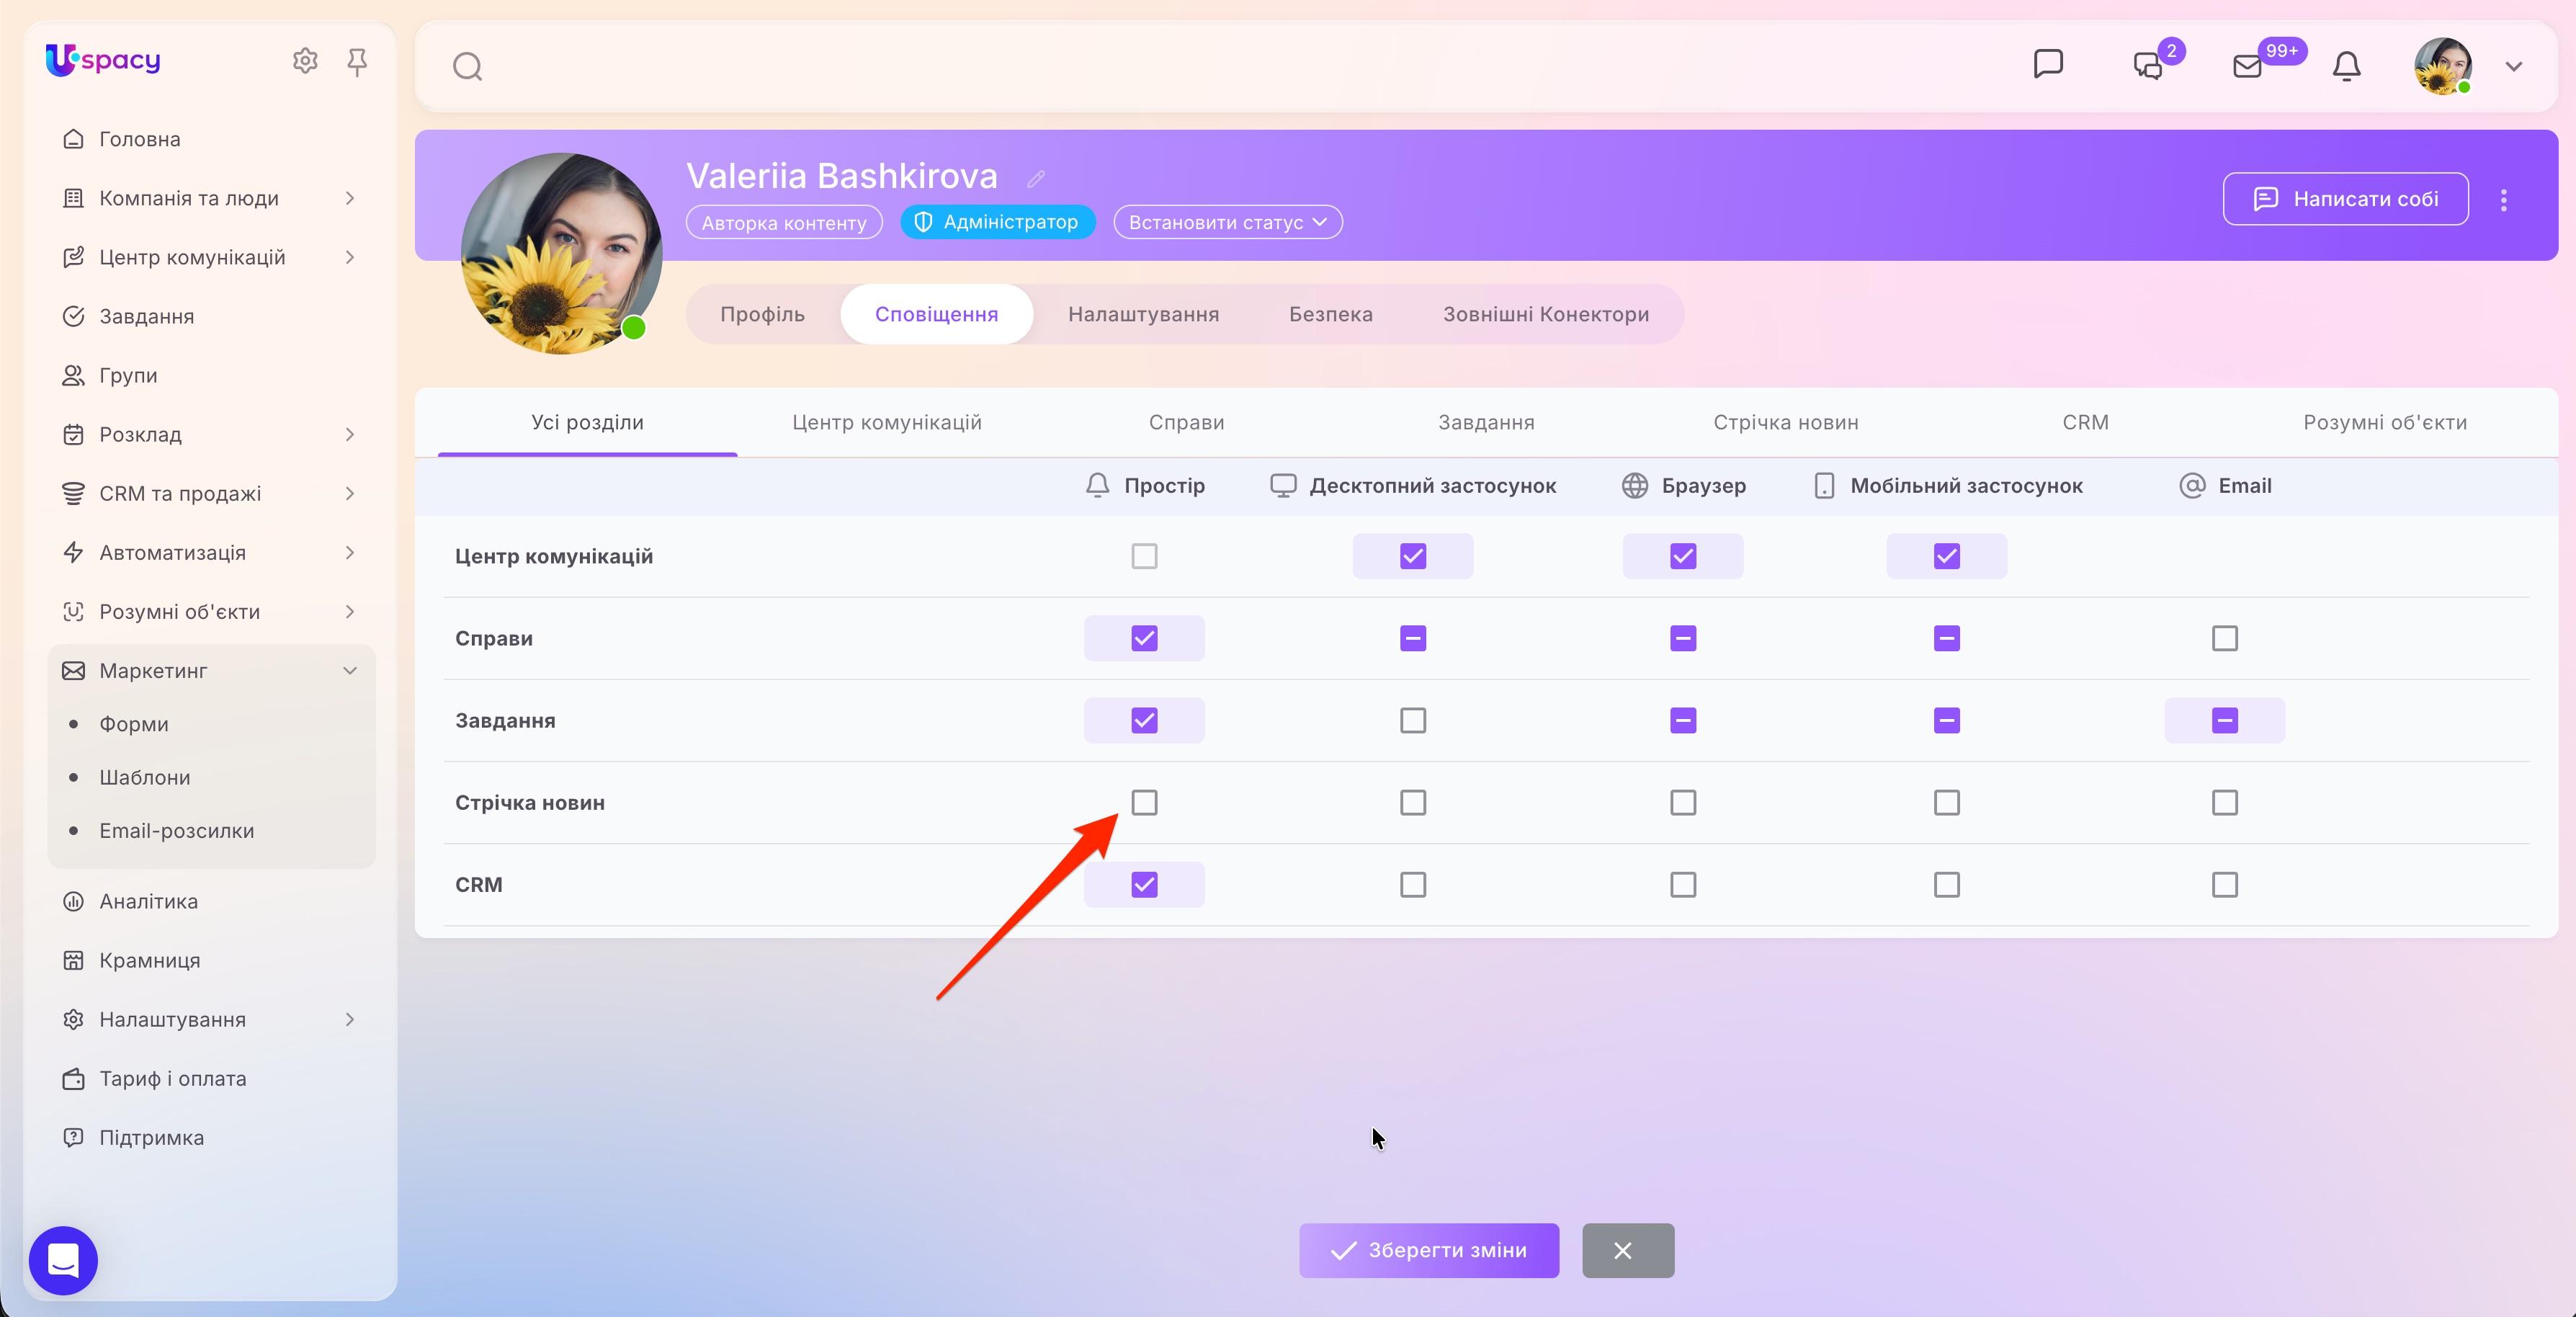Switch to the Безпека tab

coord(1330,314)
